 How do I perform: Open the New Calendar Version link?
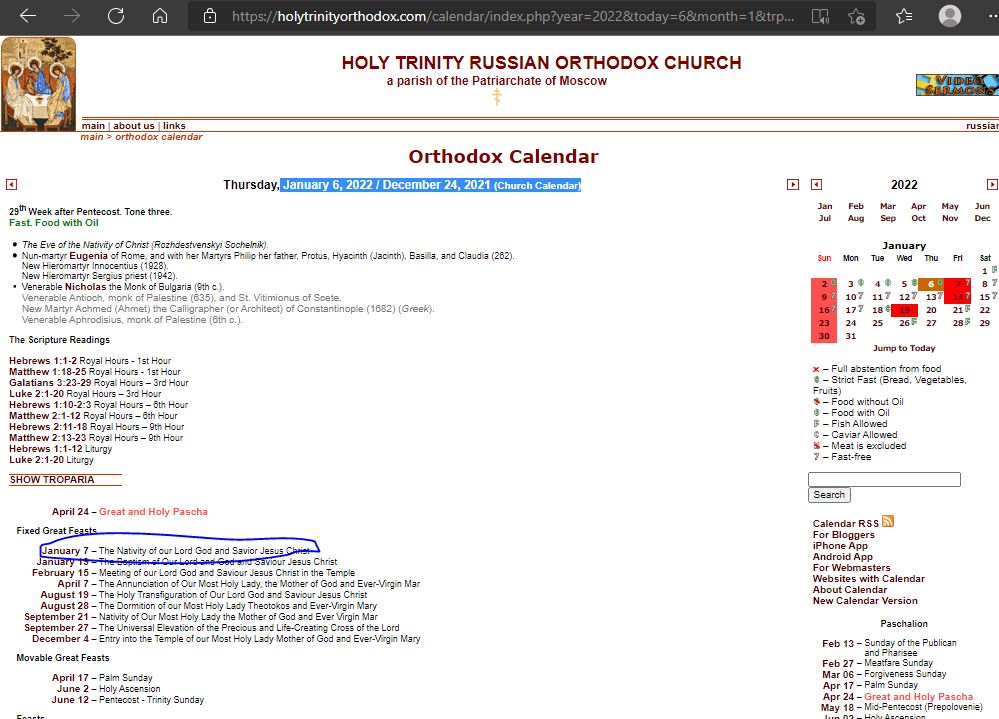pos(865,601)
